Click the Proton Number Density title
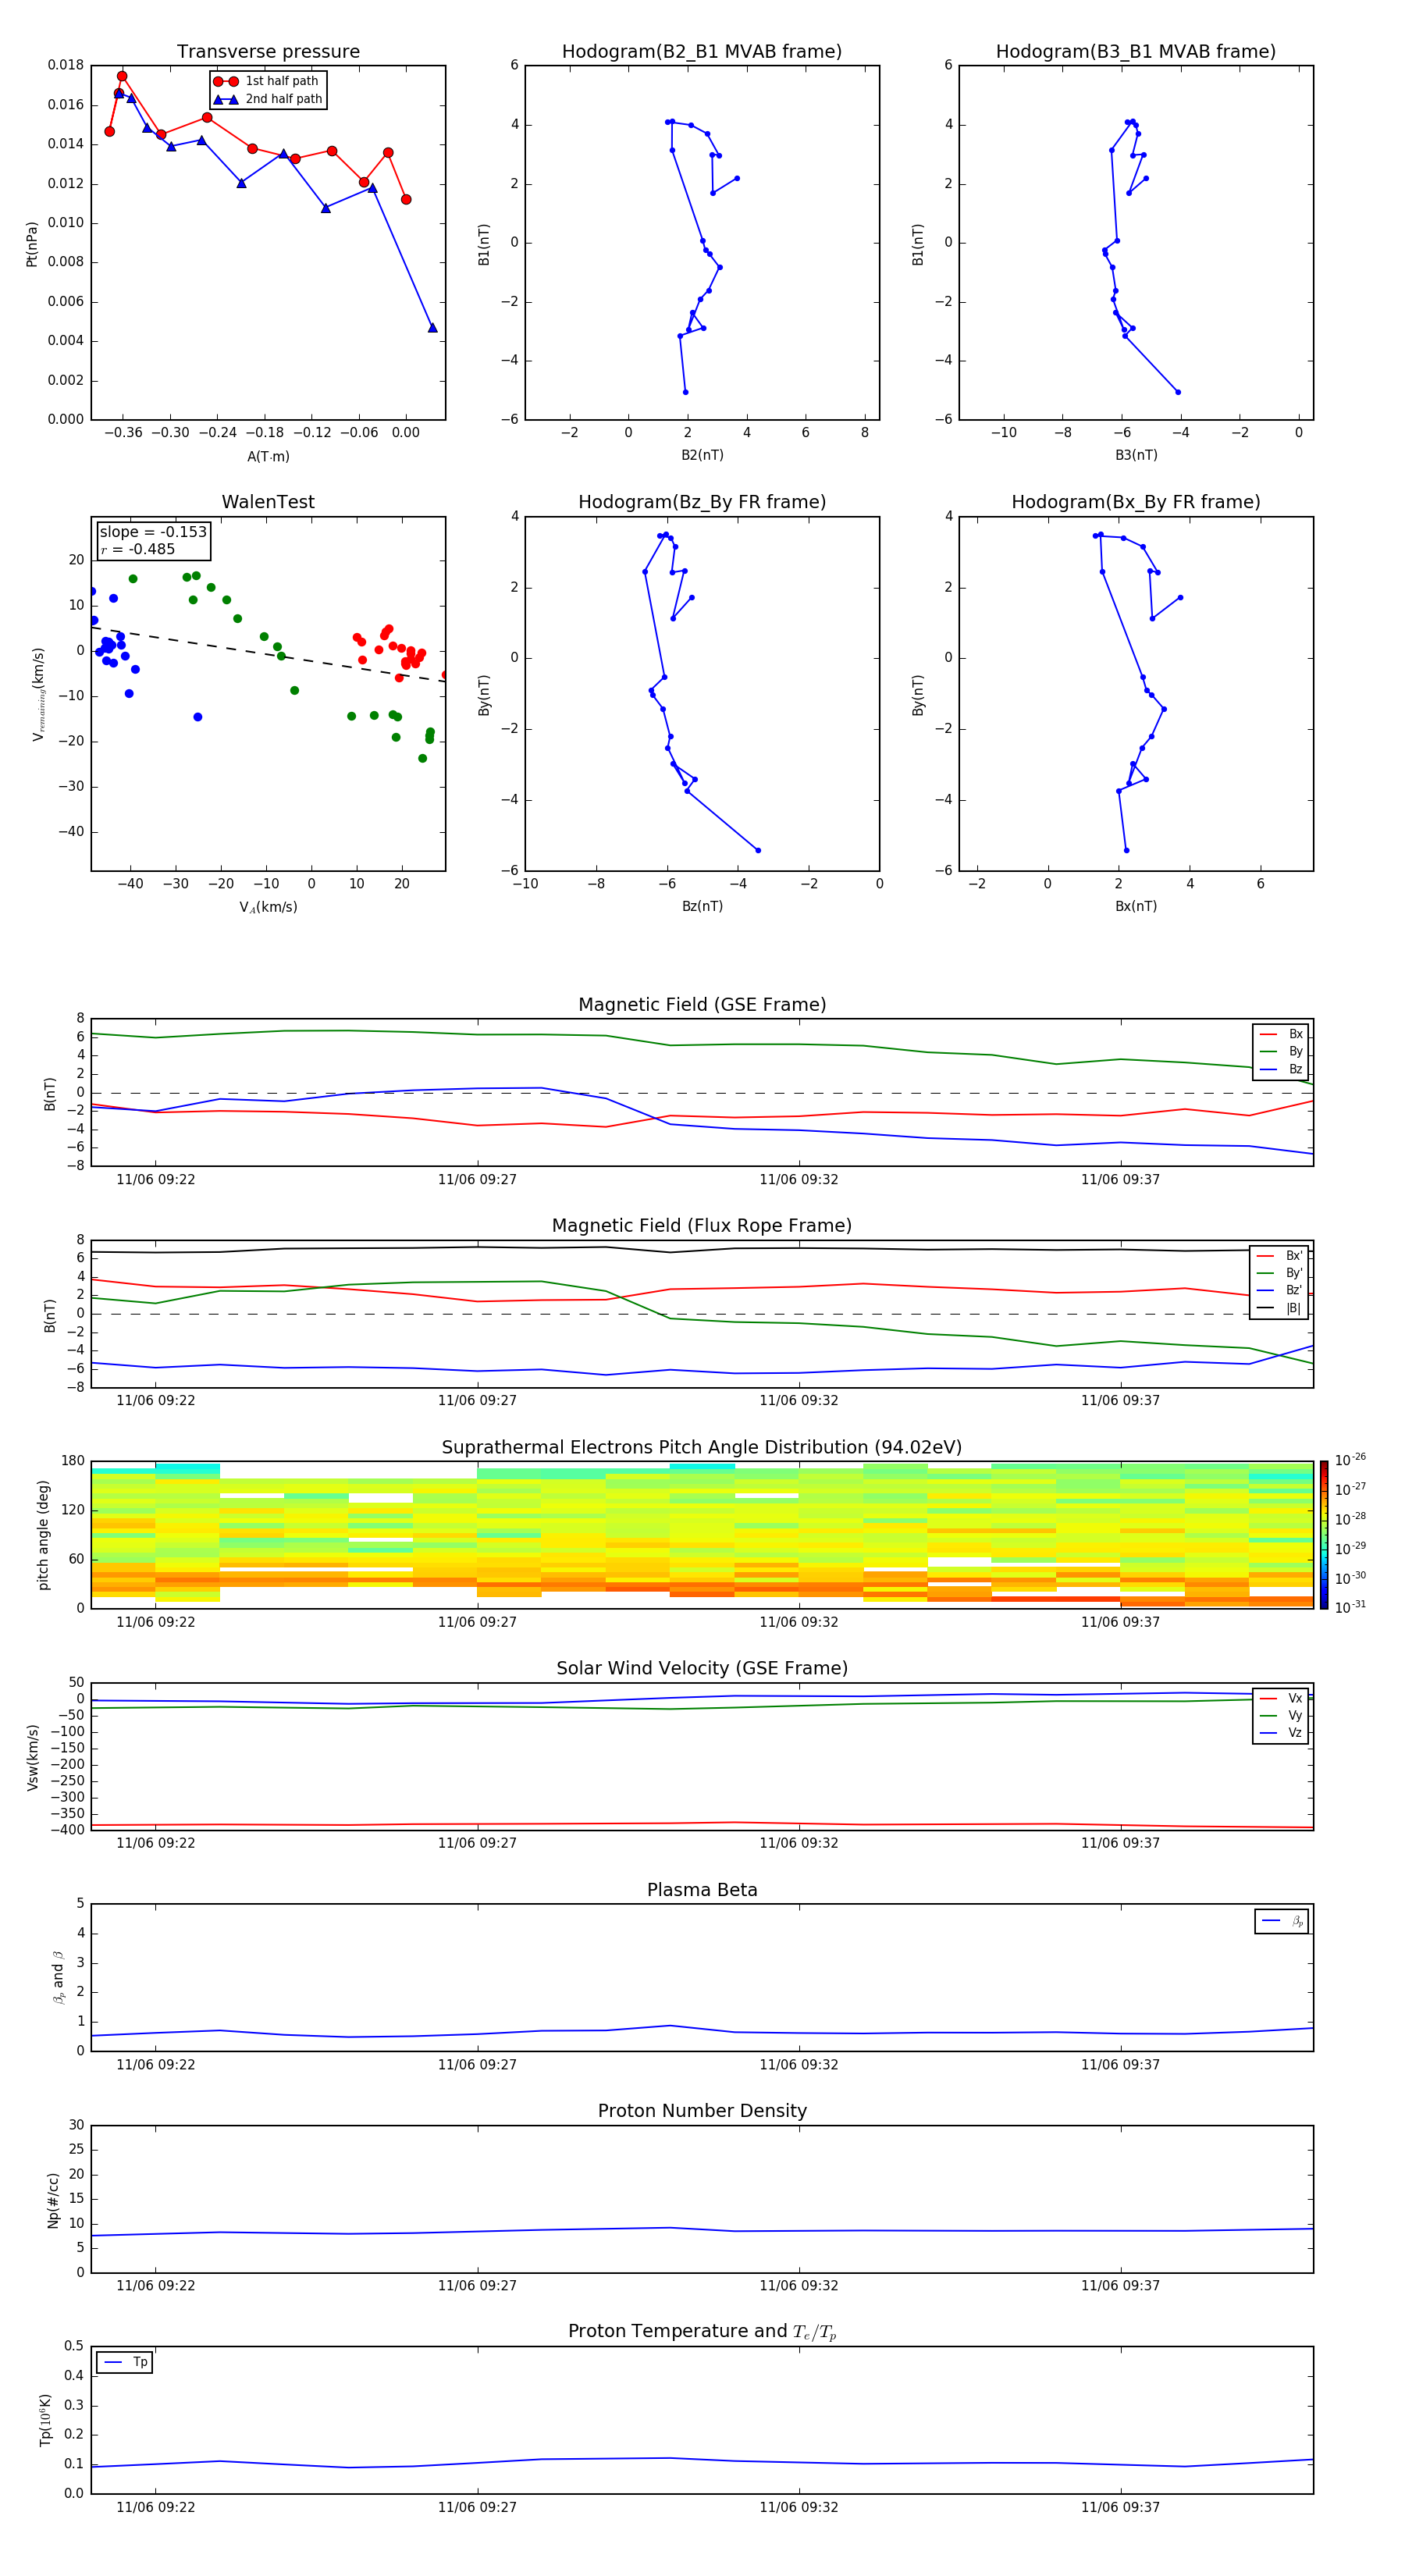The height and width of the screenshot is (2576, 1405). (701, 2111)
